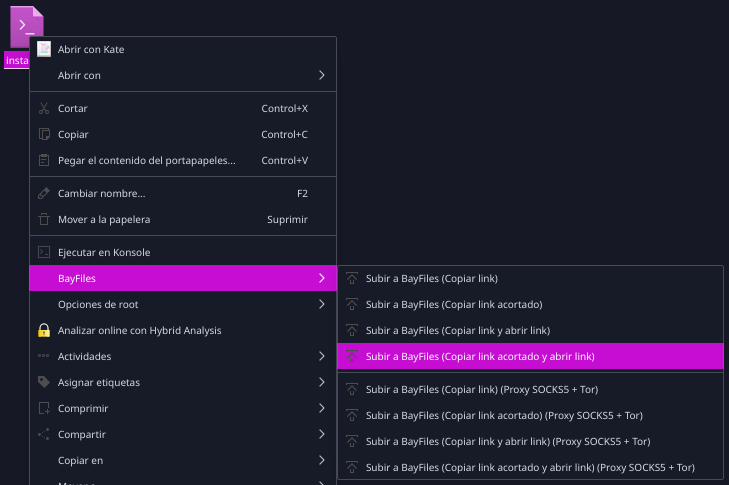The image size is (729, 485).
Task: Choose Subir a BayFiles (Copiar link acortado)
Action: [x=530, y=305]
